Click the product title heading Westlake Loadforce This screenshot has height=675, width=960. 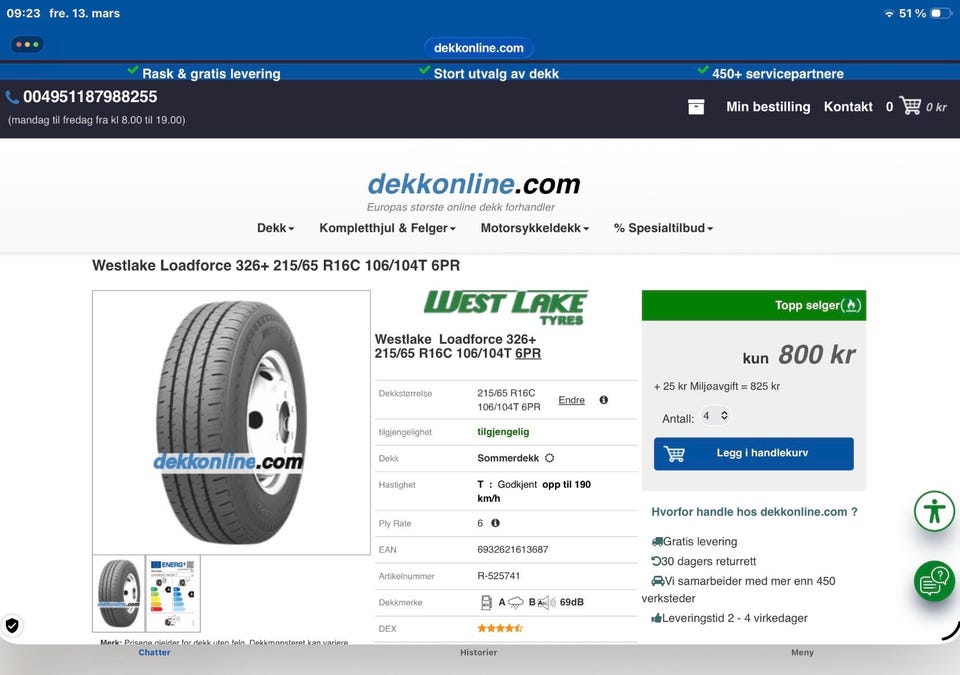[276, 265]
